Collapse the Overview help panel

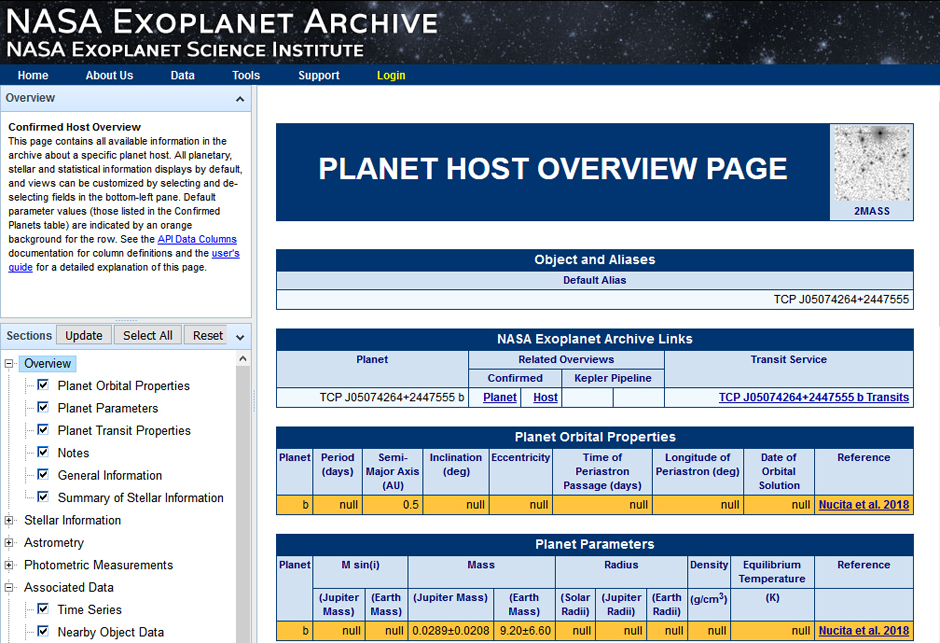pos(240,99)
